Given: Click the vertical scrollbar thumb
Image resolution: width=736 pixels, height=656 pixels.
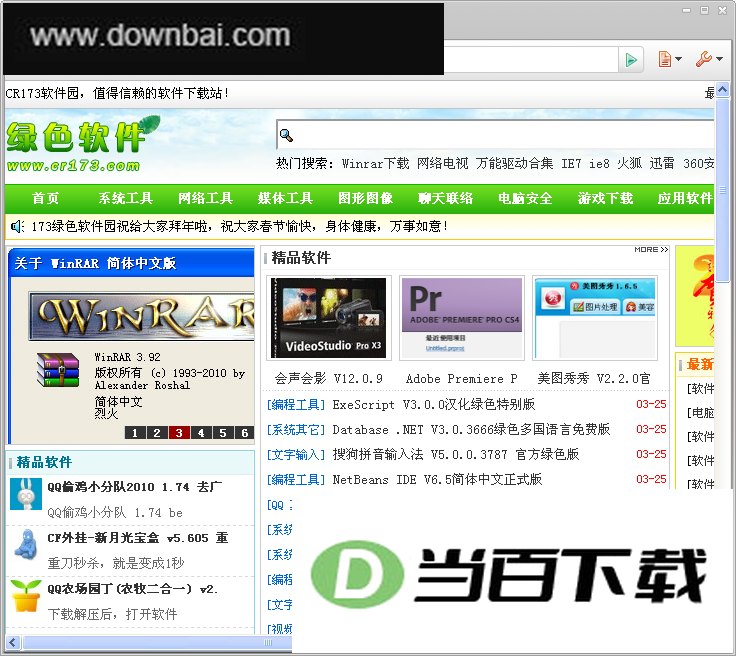Looking at the screenshot, I should click(722, 190).
